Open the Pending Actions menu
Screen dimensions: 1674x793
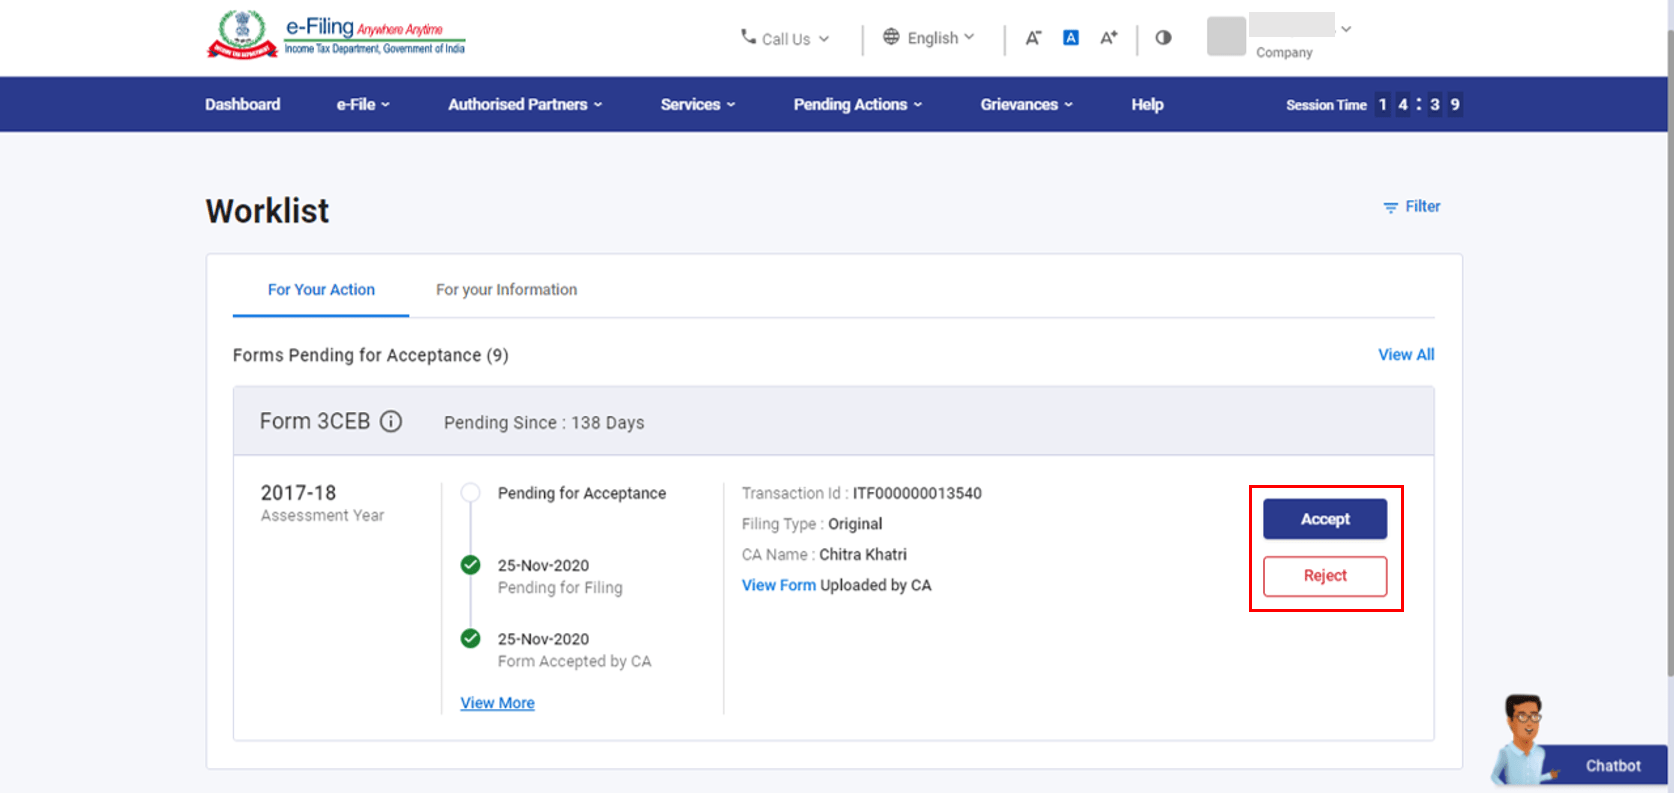(857, 105)
